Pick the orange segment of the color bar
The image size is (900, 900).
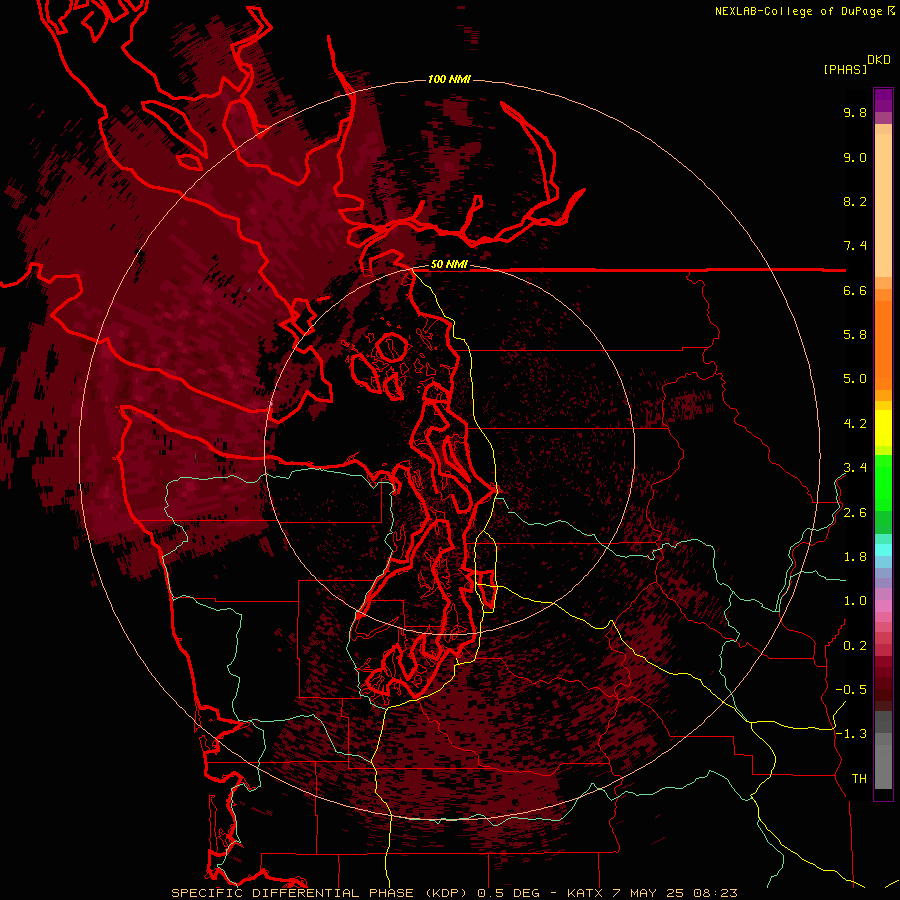[x=883, y=344]
